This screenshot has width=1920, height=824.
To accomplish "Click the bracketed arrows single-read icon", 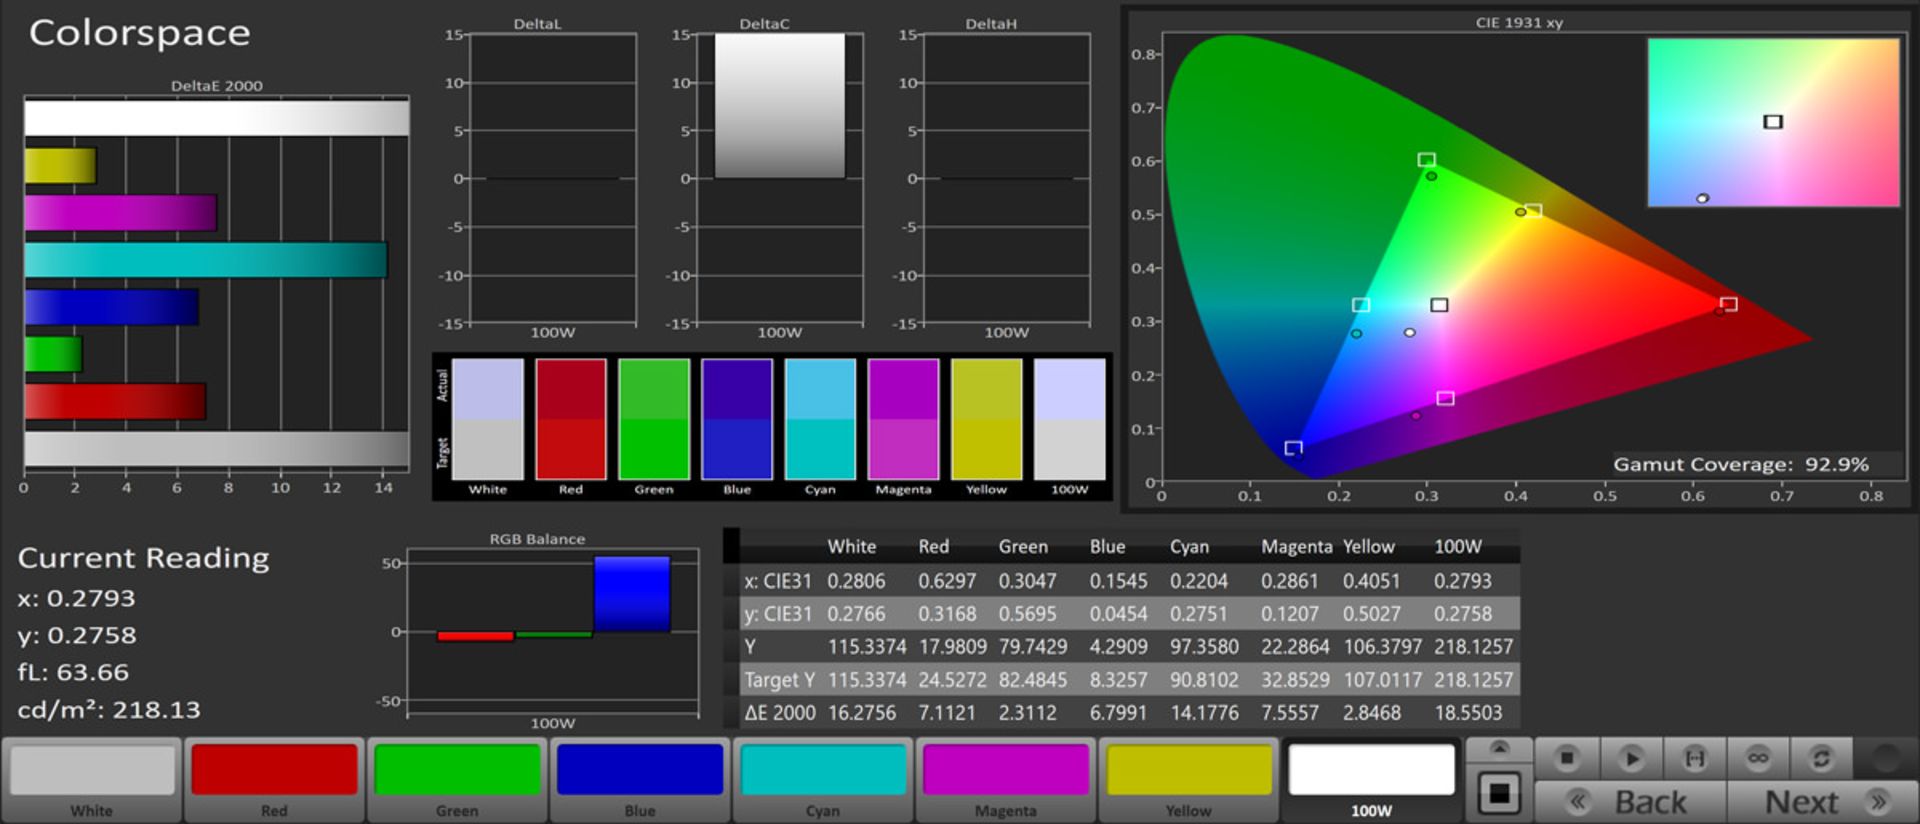I will [x=1695, y=759].
